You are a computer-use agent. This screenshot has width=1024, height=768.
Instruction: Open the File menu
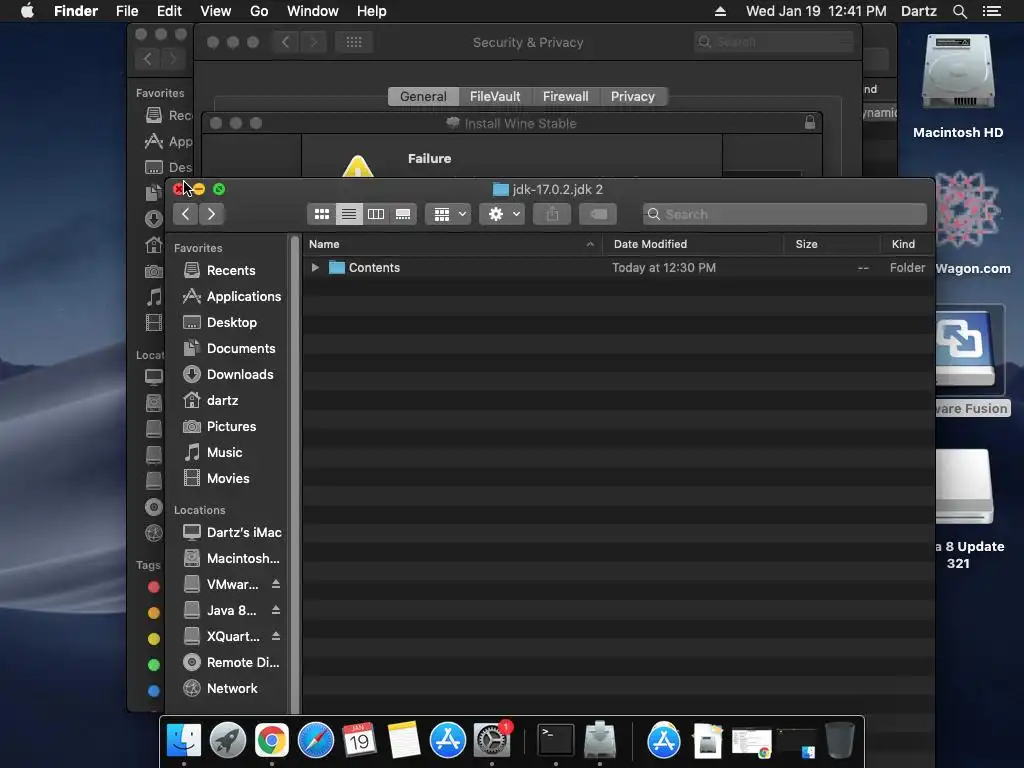tap(127, 11)
